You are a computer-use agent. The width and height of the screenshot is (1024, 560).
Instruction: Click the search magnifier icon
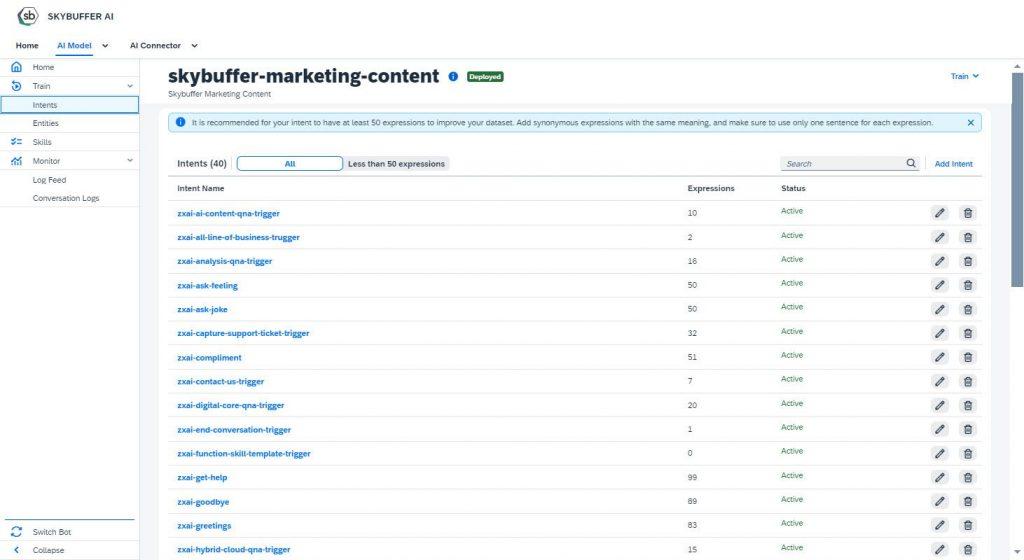911,163
